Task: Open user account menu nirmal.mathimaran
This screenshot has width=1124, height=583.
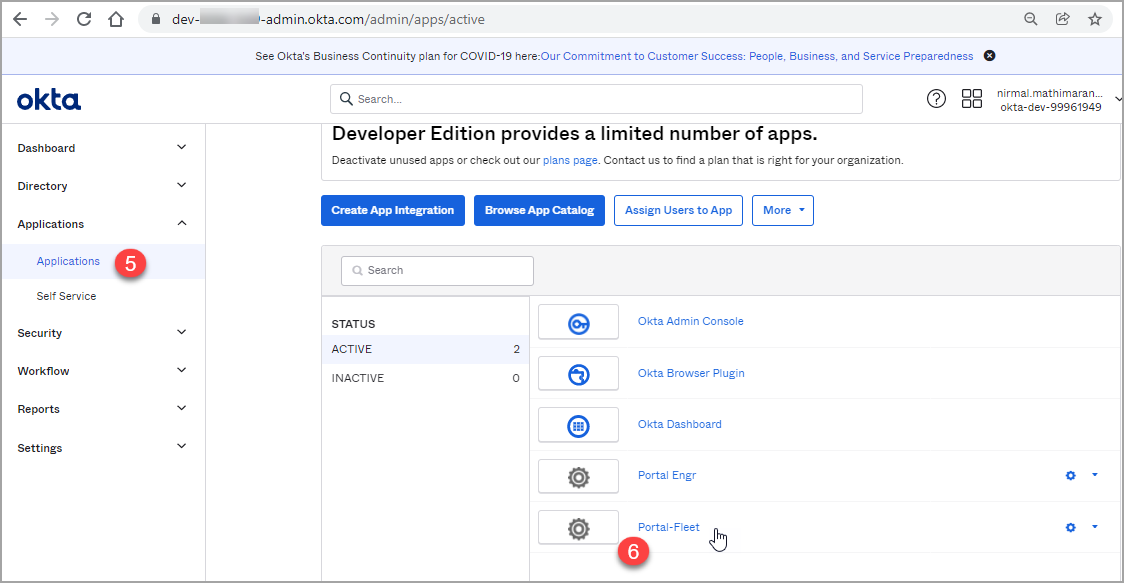Action: (1058, 100)
